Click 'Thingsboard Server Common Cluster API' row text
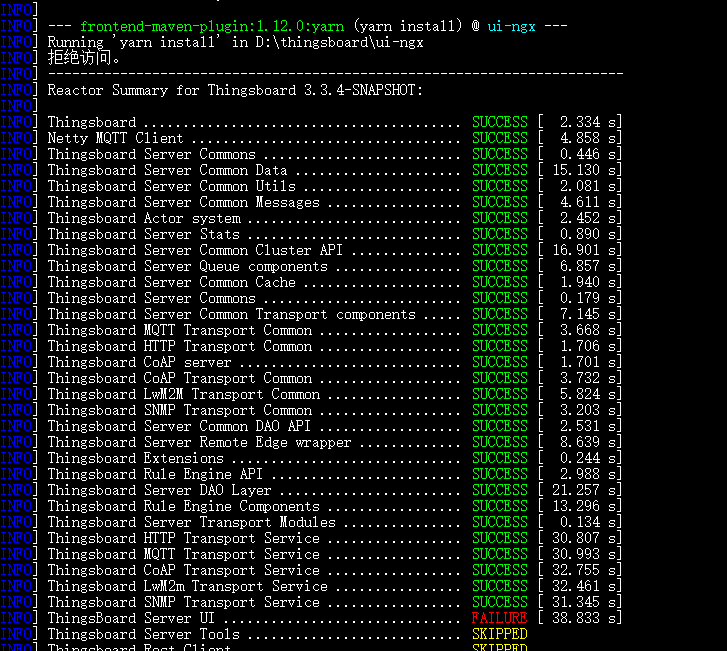The image size is (727, 651). tap(195, 250)
